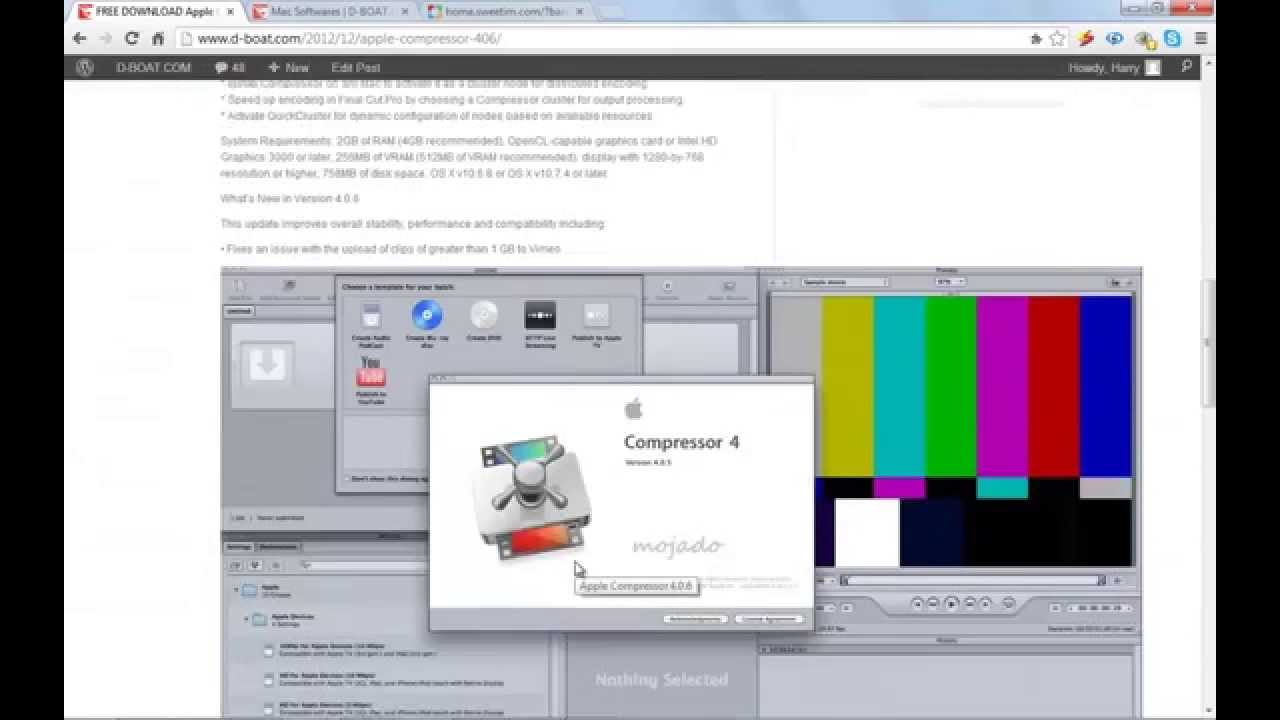Click the blue eye extension icon
Viewport: 1280px width, 720px height.
click(x=1114, y=38)
